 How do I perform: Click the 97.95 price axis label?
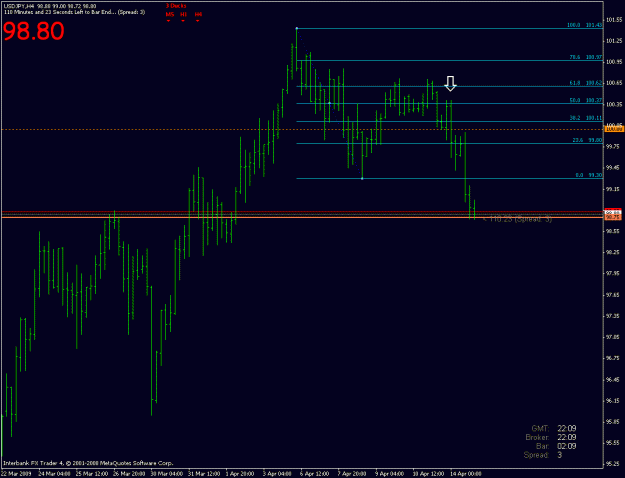[614, 273]
